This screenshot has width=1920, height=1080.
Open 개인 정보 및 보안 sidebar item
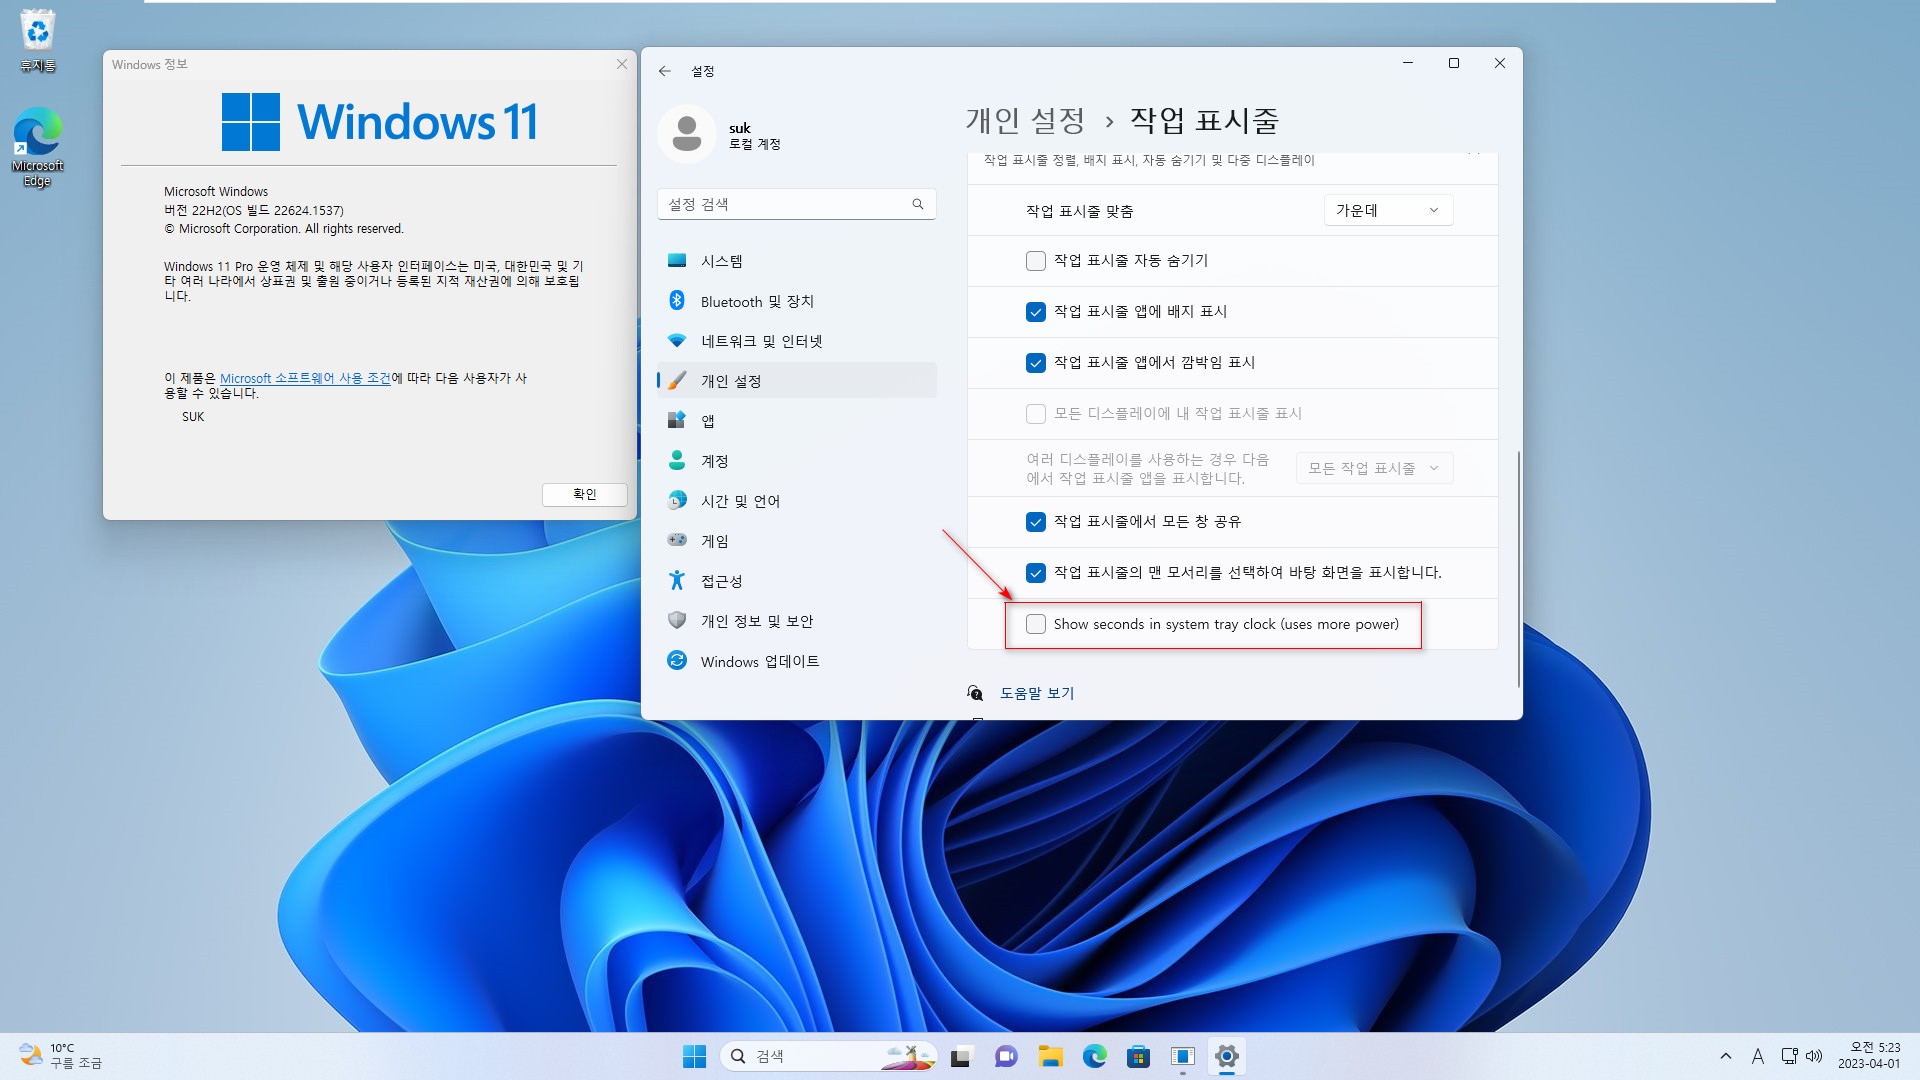point(797,621)
